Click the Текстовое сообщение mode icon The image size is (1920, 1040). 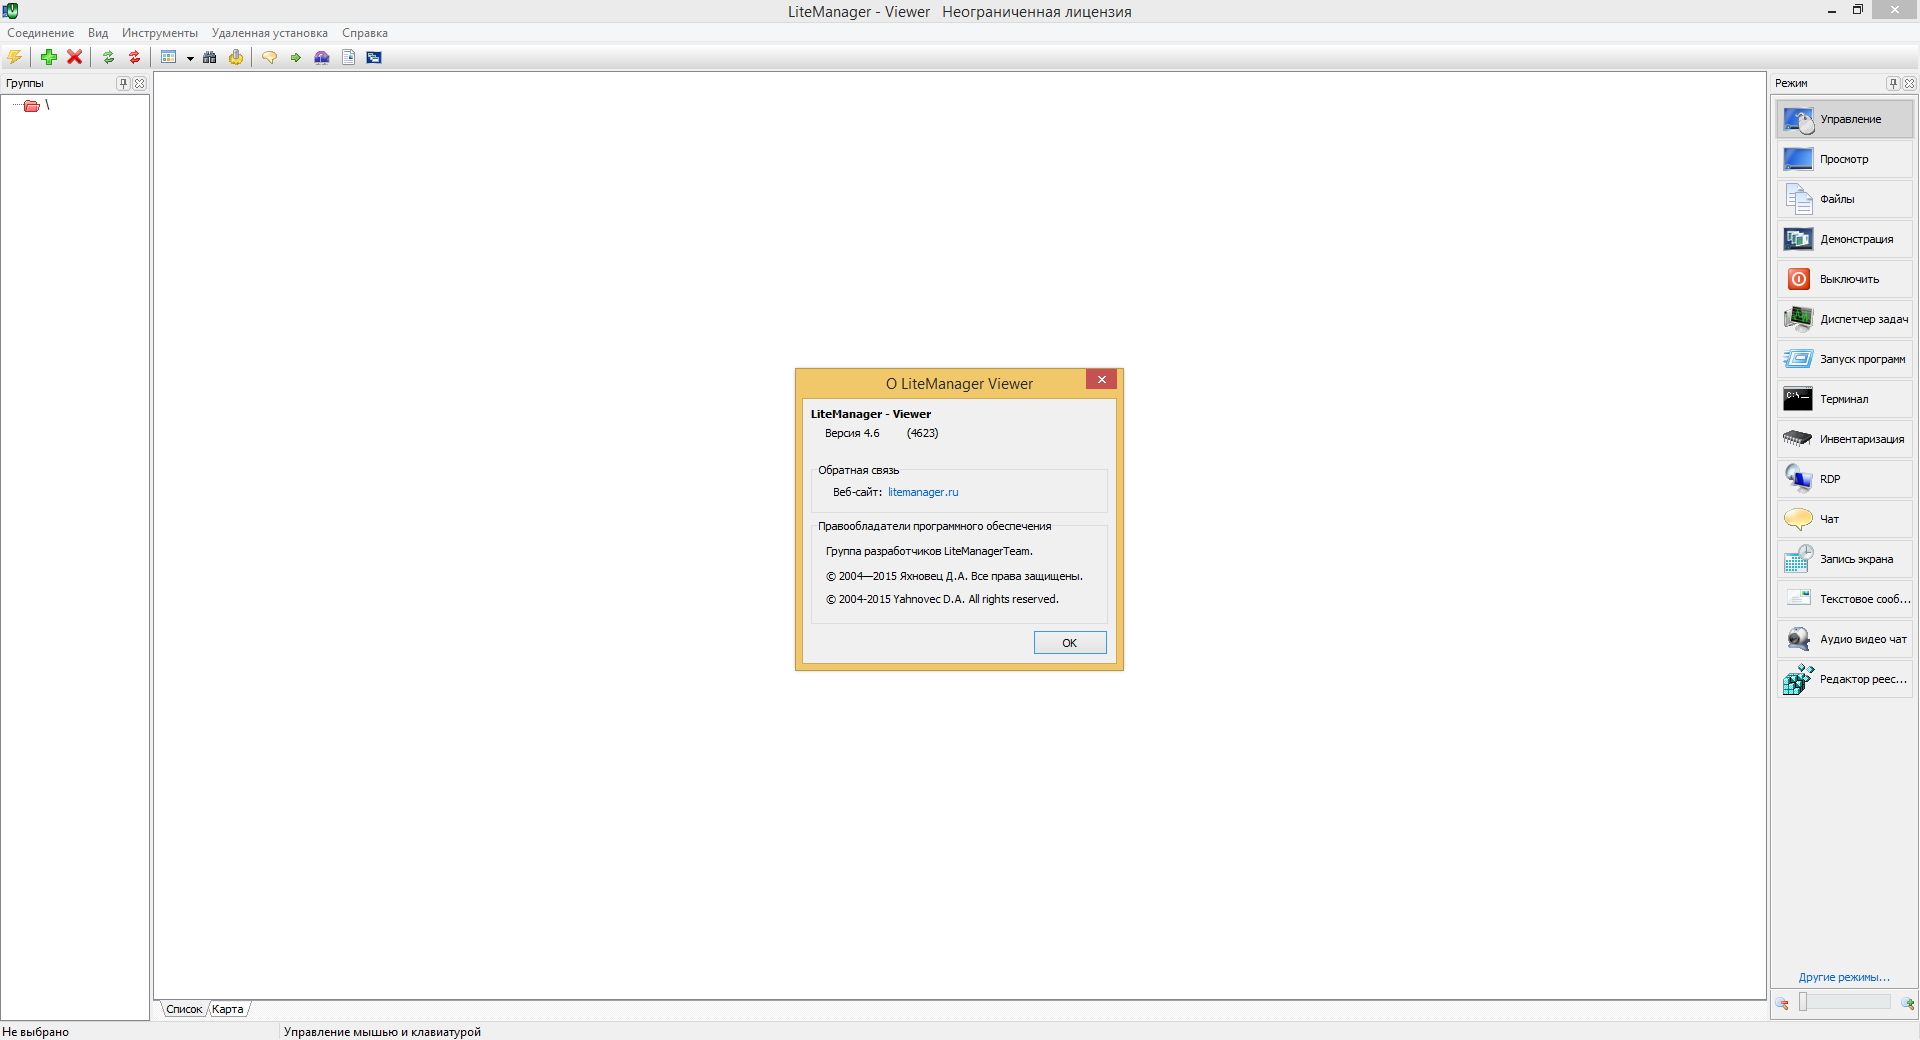(x=1798, y=599)
